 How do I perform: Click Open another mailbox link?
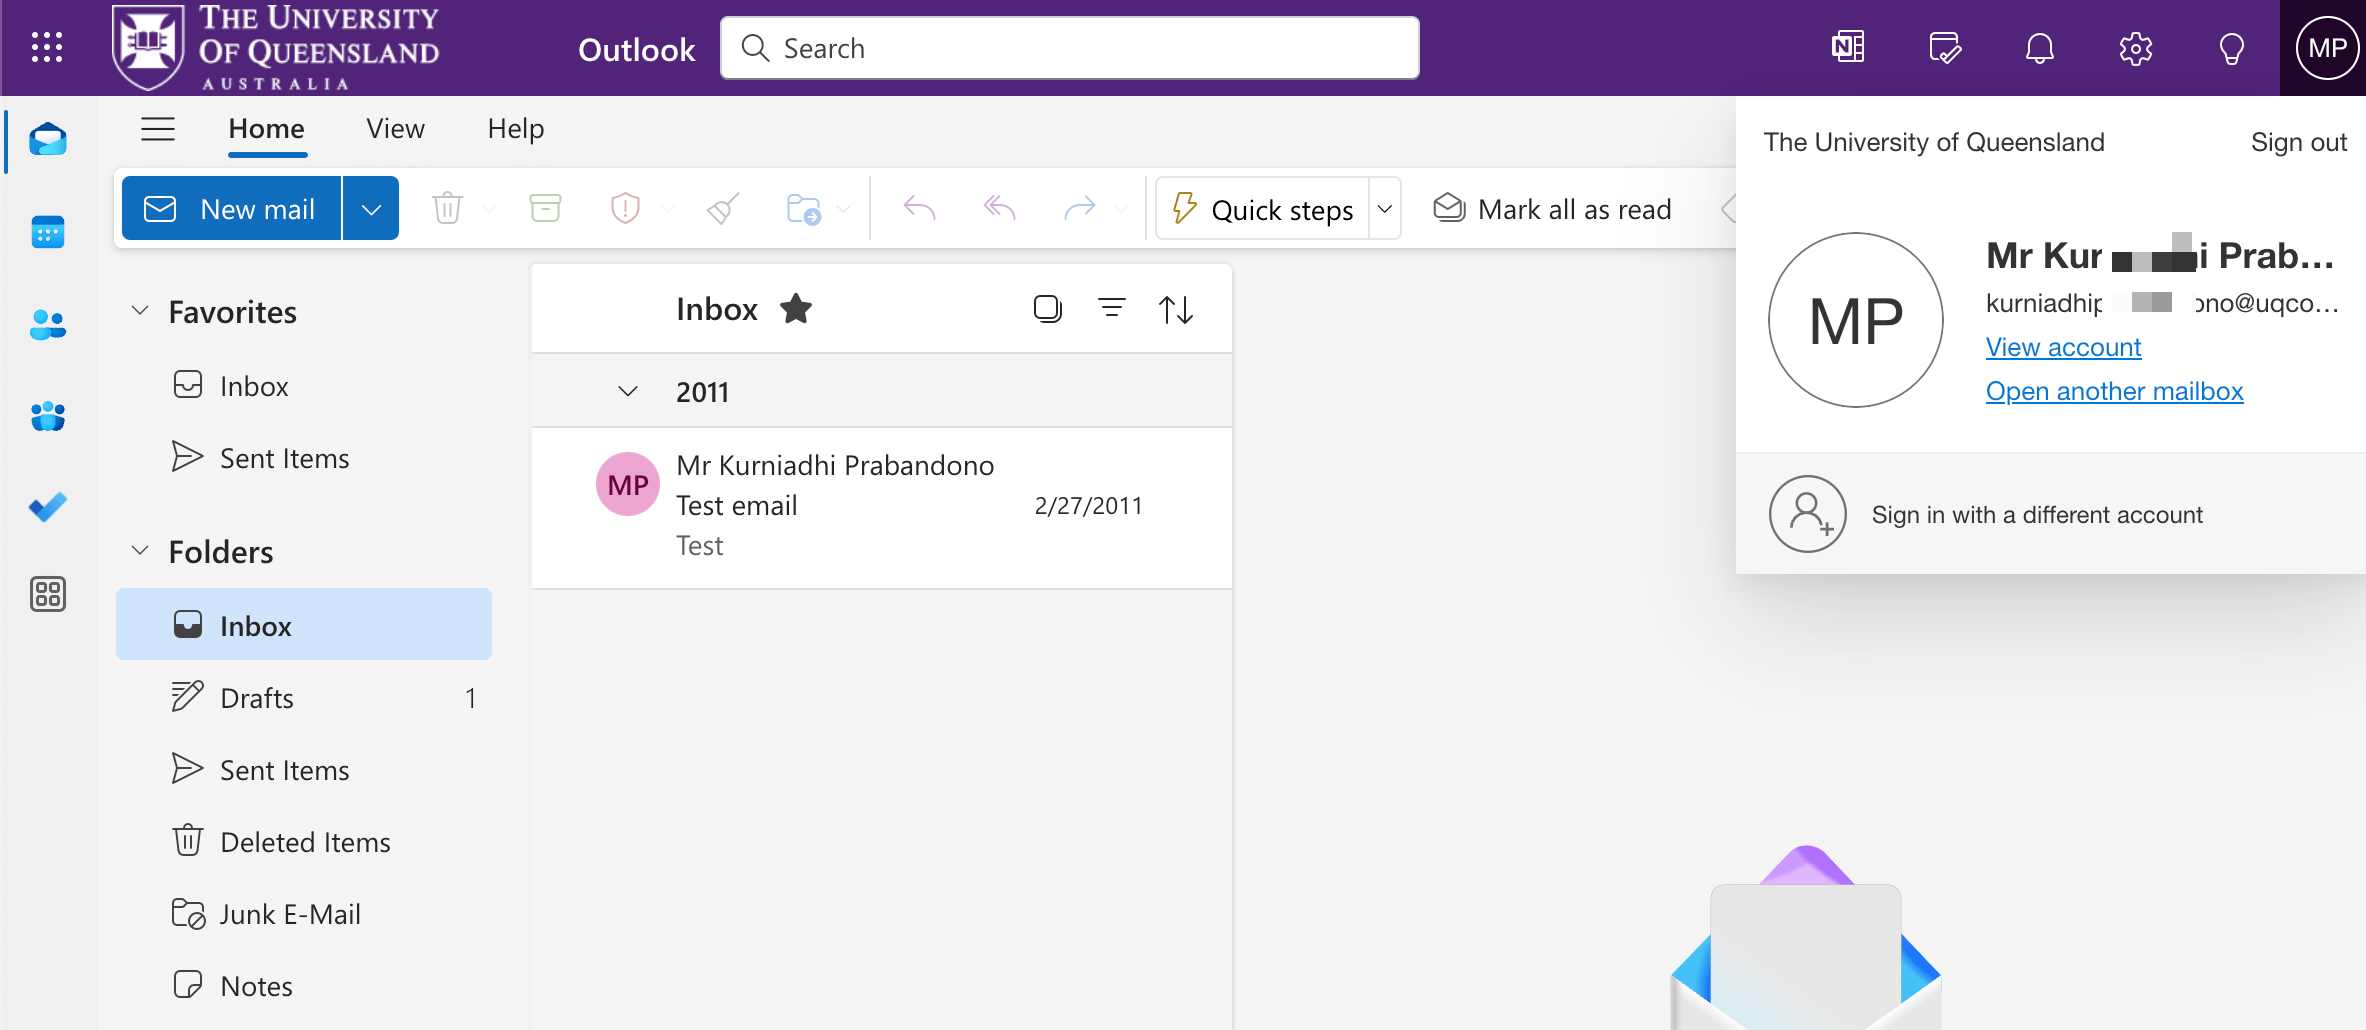[2114, 391]
